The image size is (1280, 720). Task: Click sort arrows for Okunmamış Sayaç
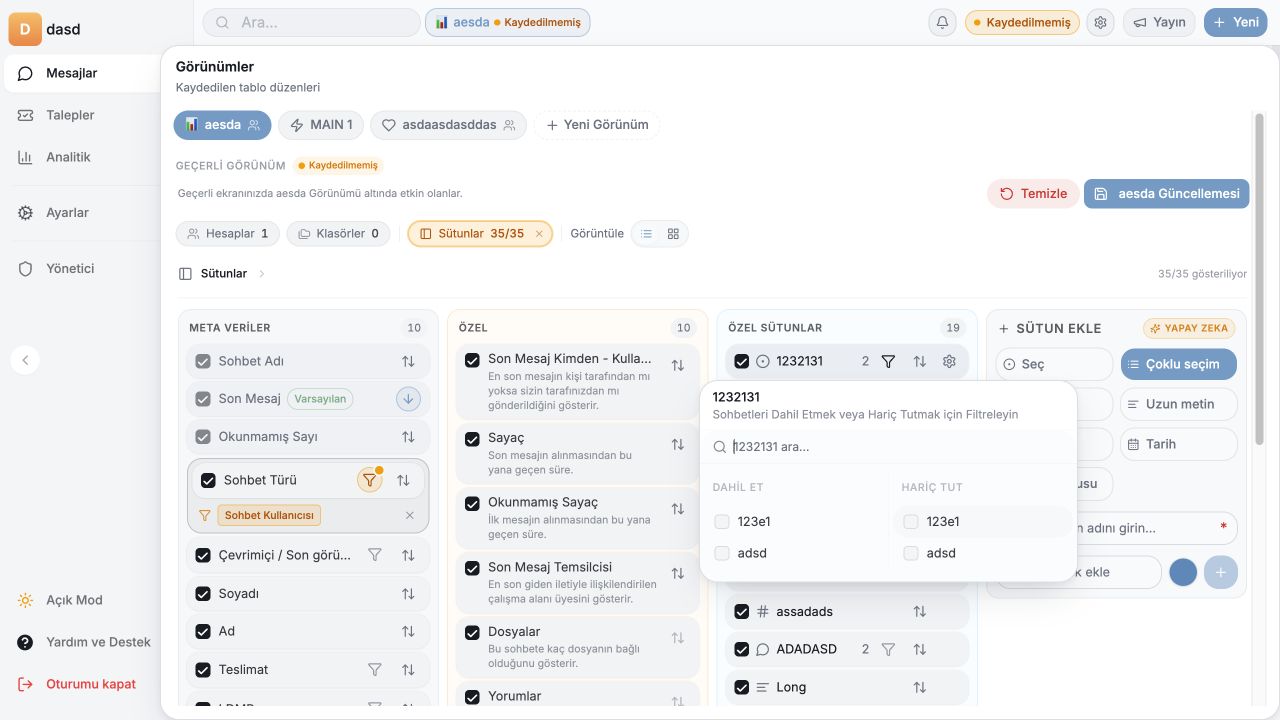click(x=678, y=509)
